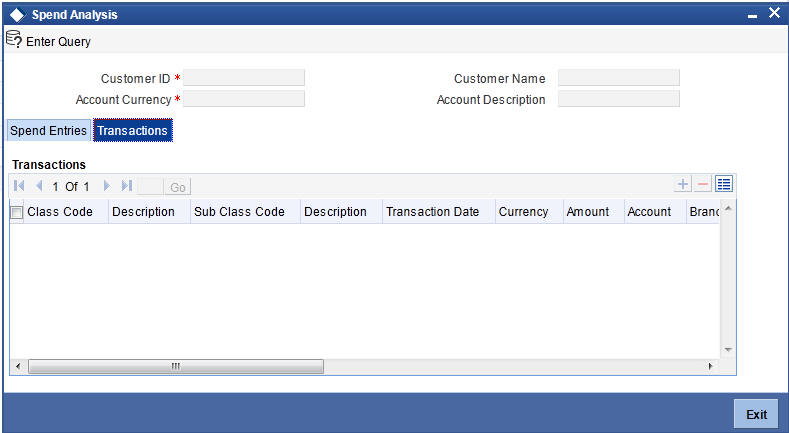The image size is (789, 433).
Task: Click the horizontal scrollbar thumb of the table
Action: (176, 366)
